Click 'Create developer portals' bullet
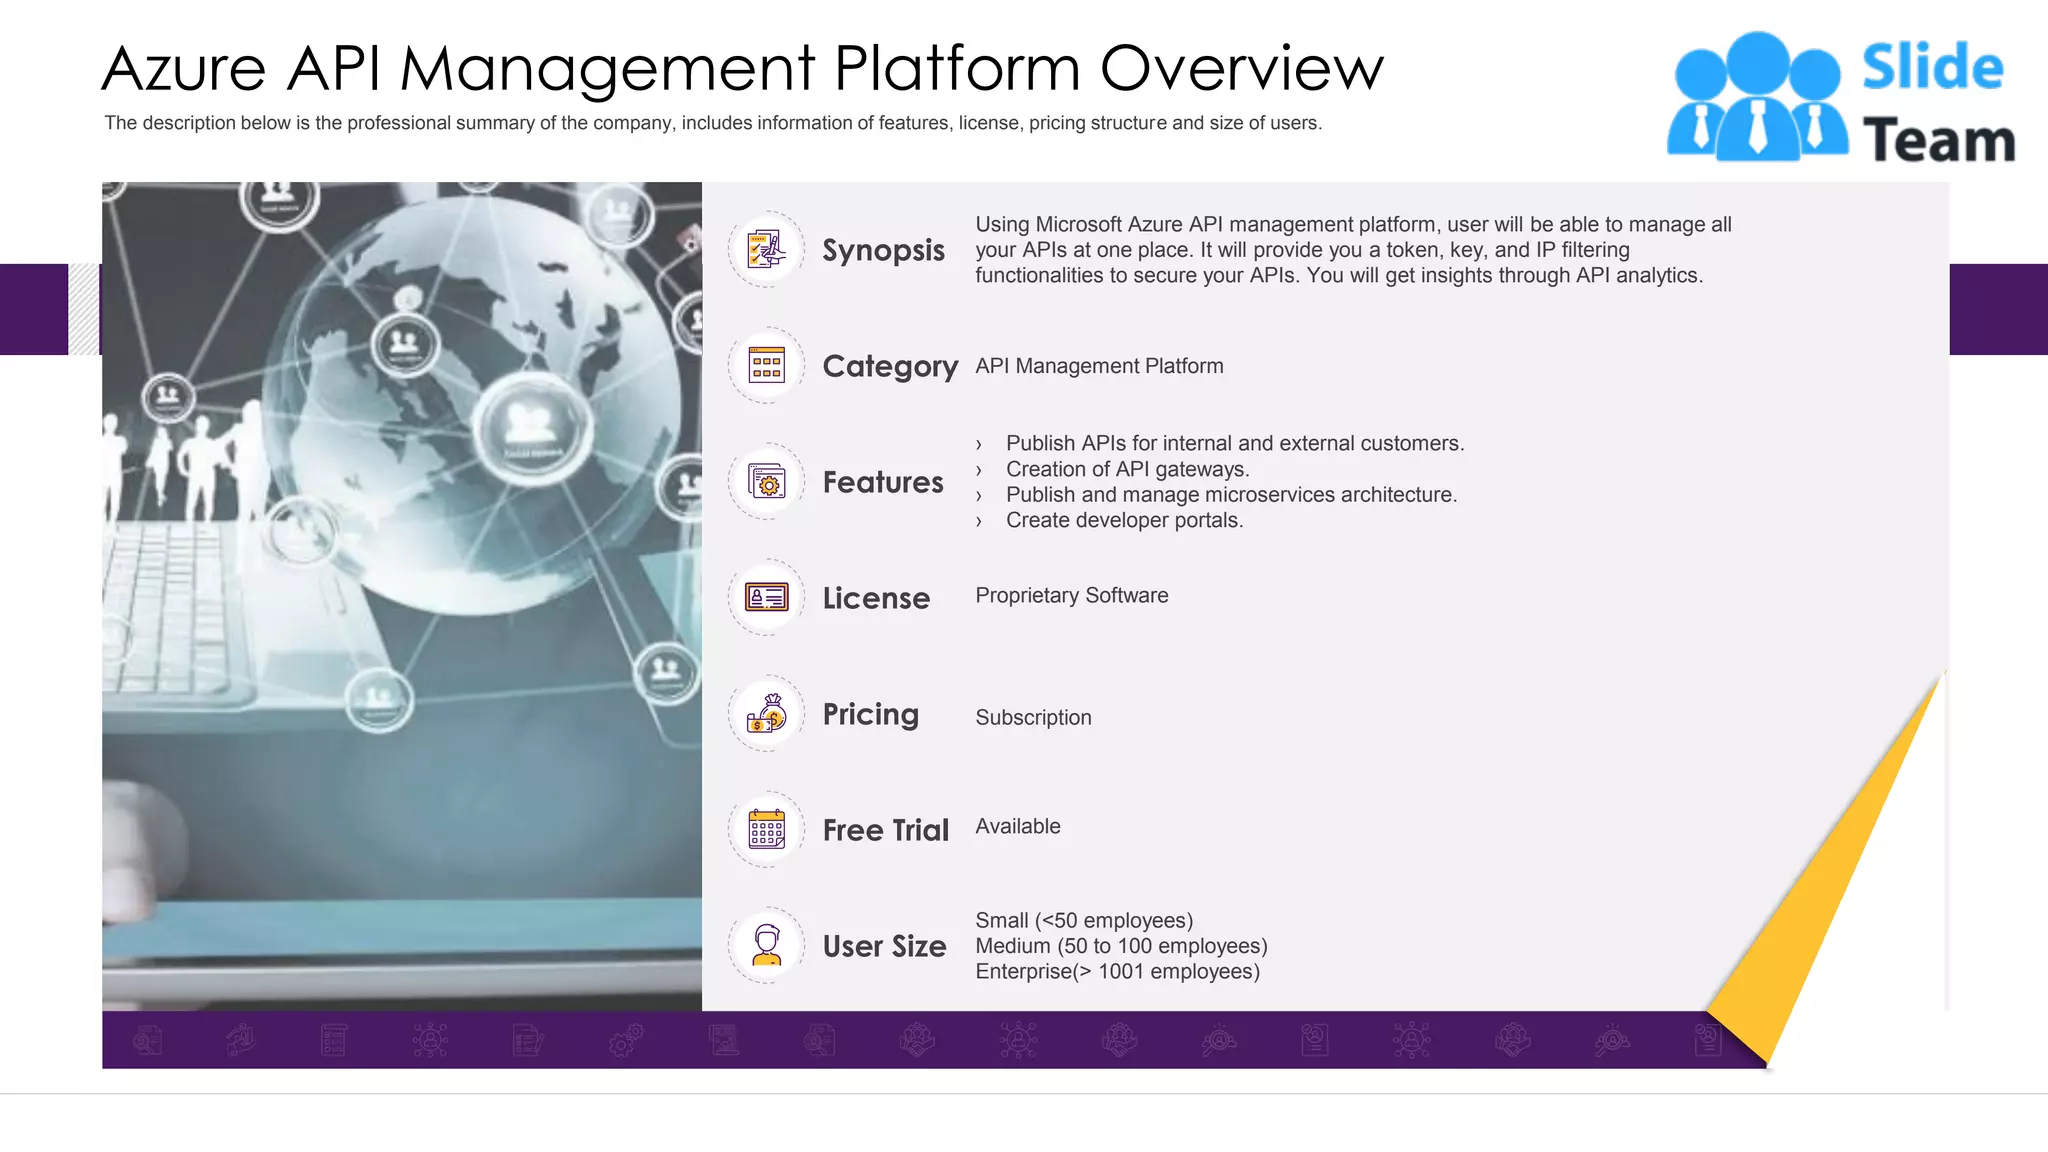Image resolution: width=2048 pixels, height=1152 pixels. click(x=1124, y=520)
